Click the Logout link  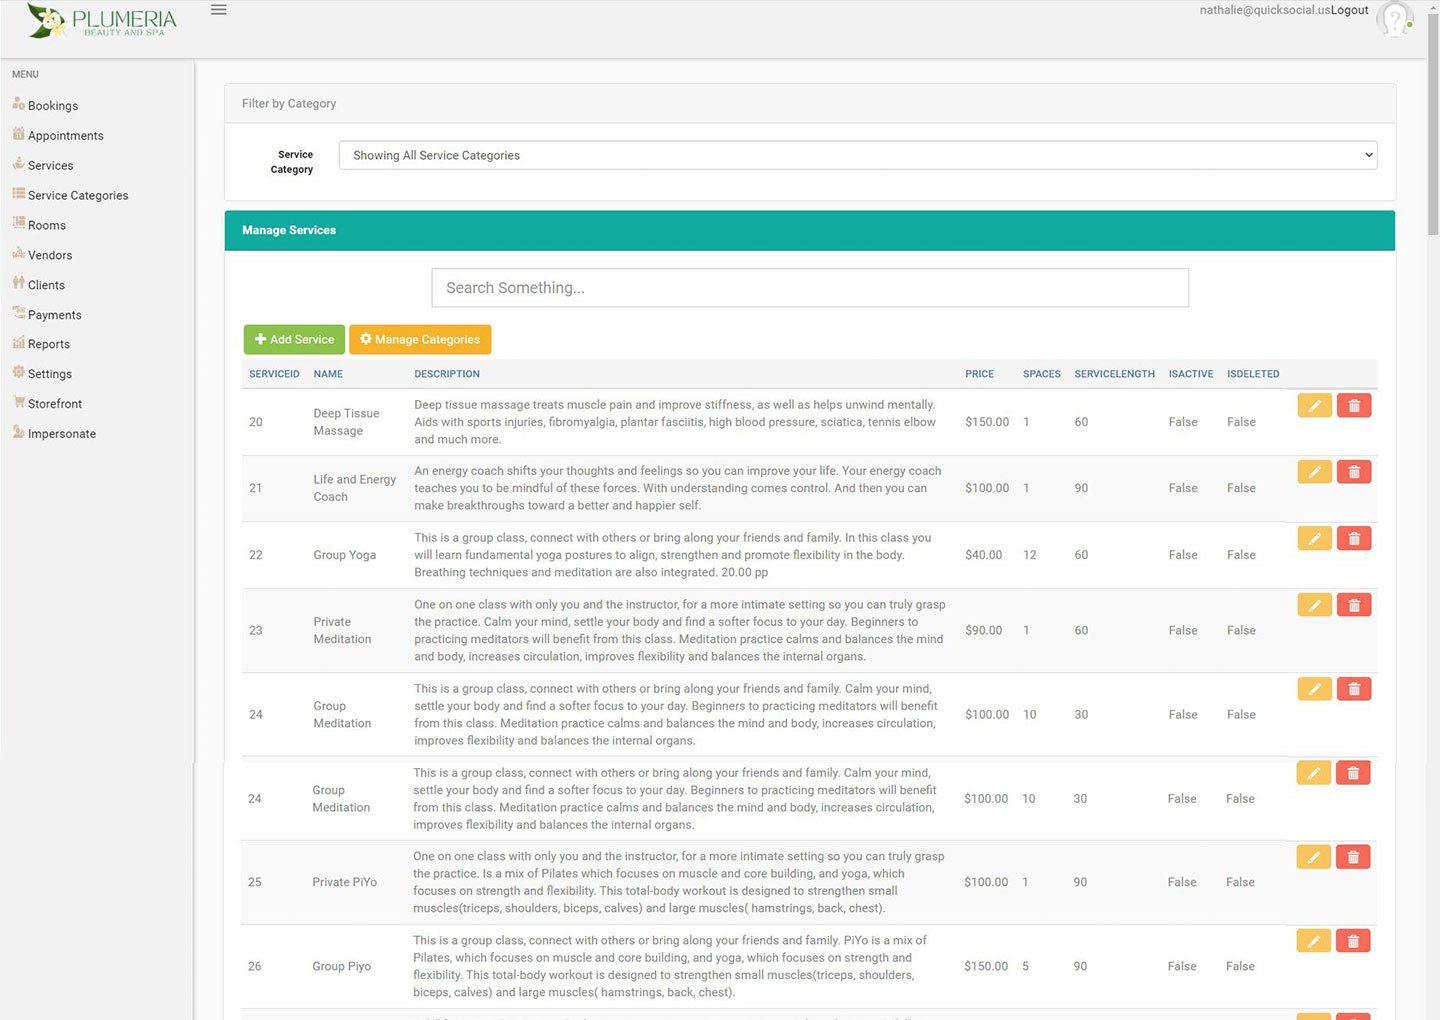1349,10
